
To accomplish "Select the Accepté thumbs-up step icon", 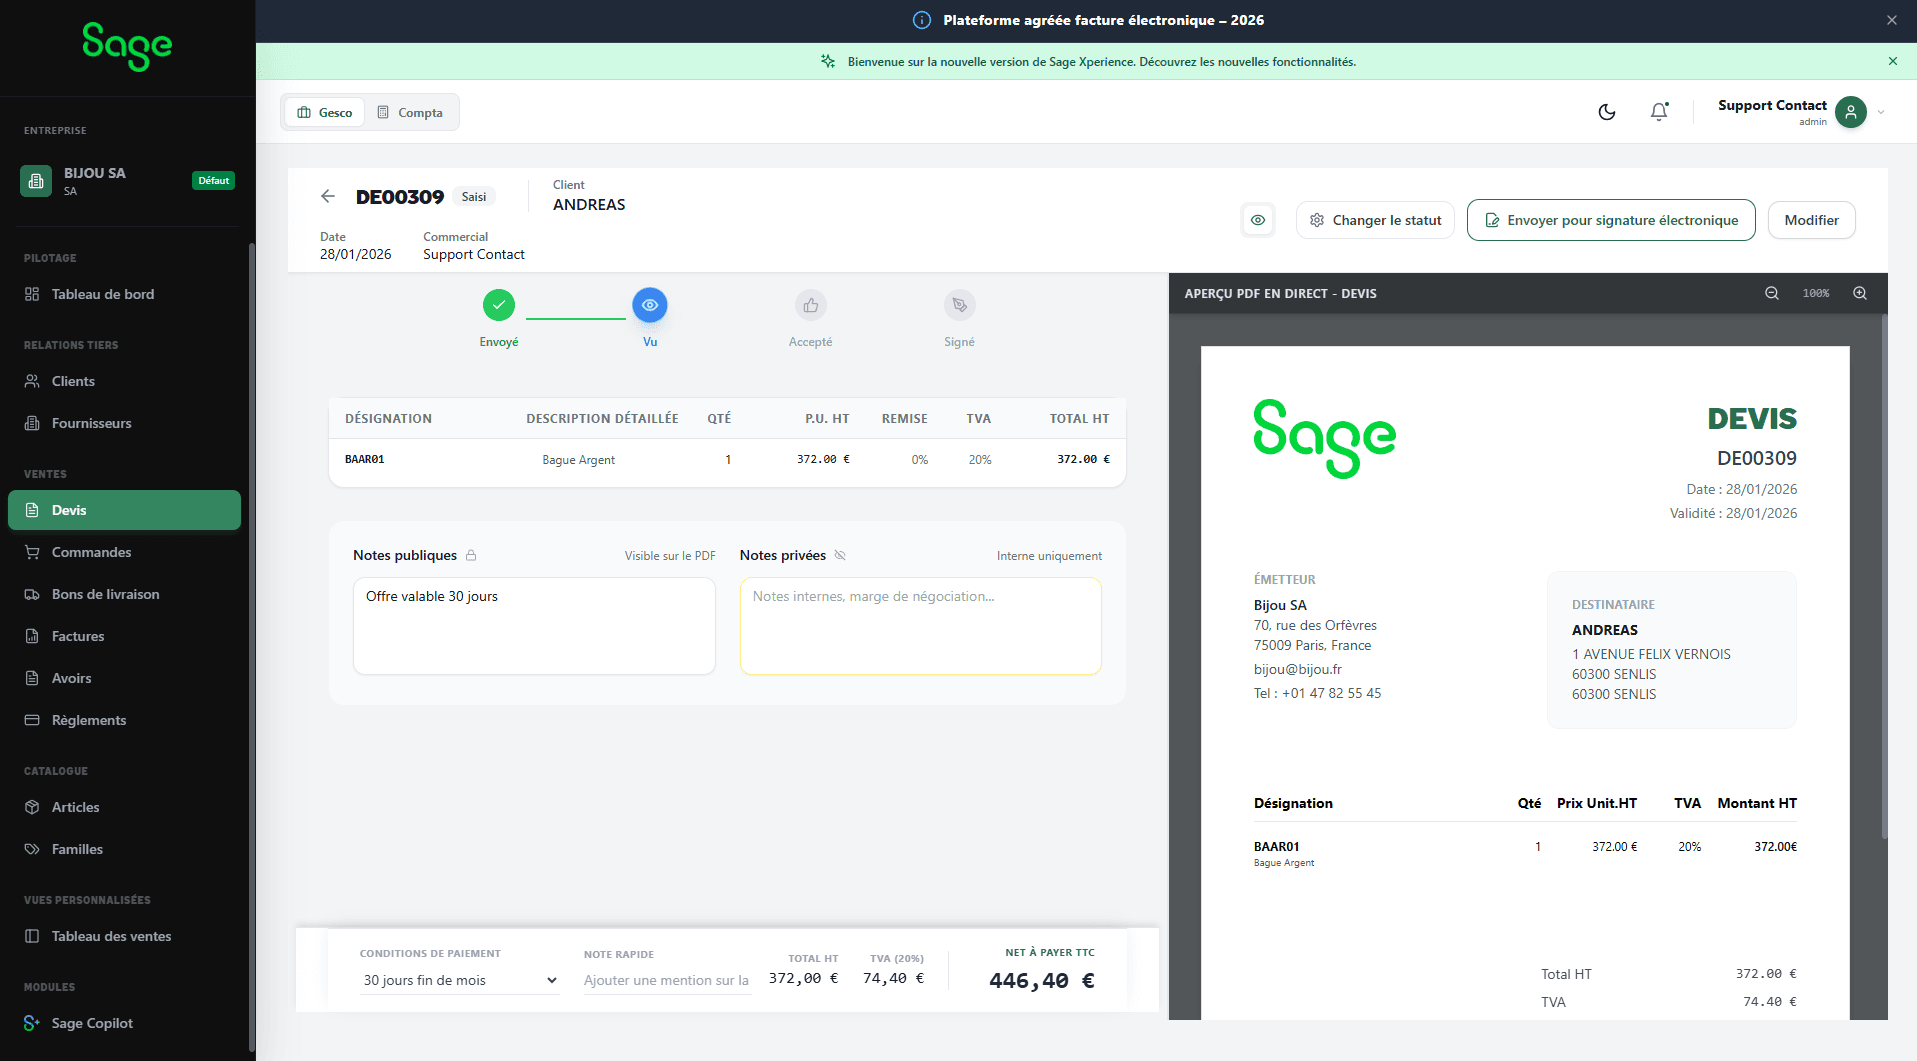I will pyautogui.click(x=811, y=305).
